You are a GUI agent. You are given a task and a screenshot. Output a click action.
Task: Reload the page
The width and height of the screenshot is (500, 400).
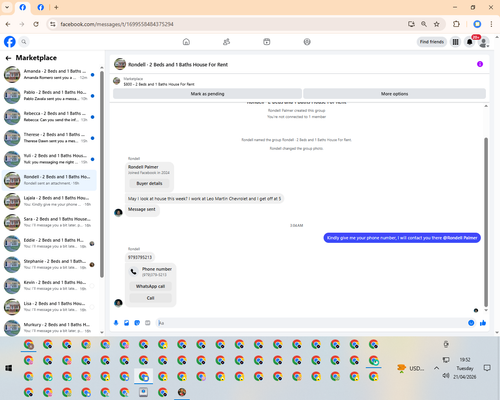click(x=36, y=24)
